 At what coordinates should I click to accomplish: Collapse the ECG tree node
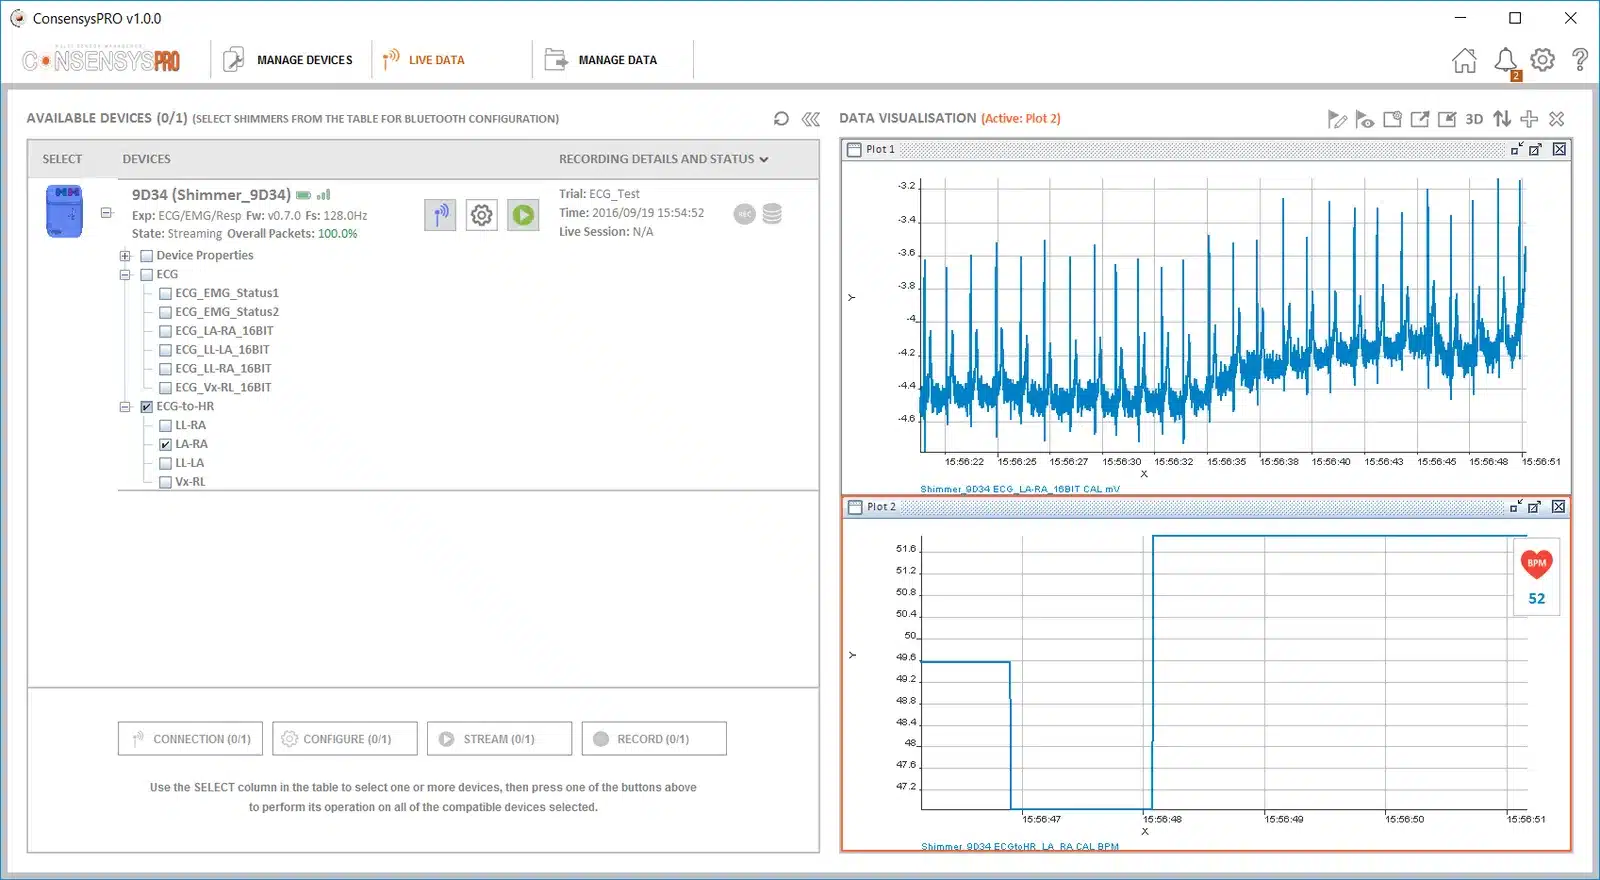125,275
